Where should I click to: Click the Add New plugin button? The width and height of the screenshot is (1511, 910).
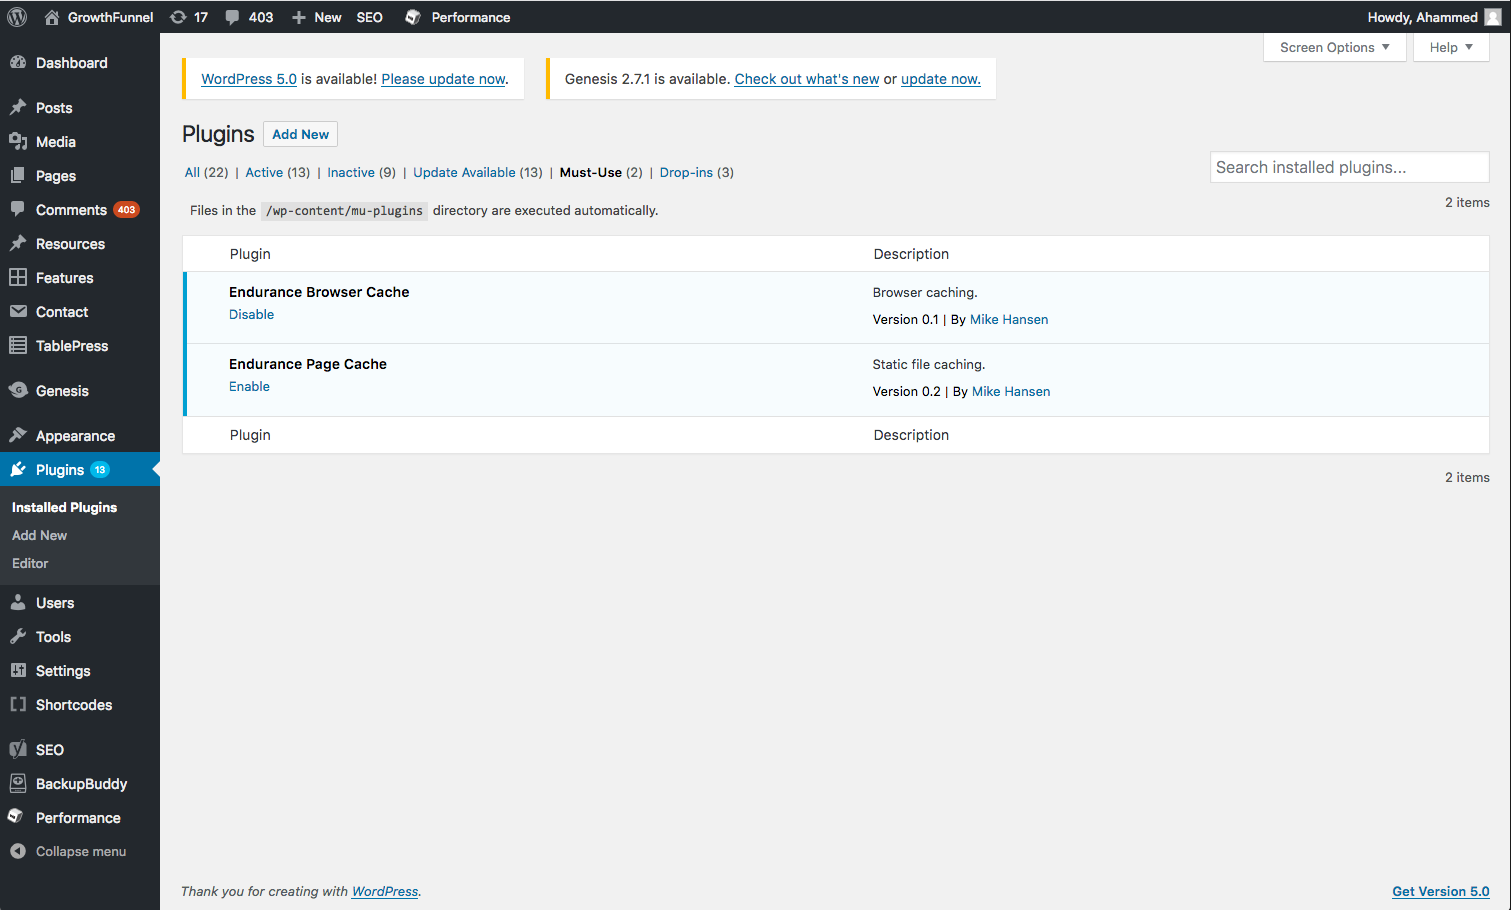(300, 134)
